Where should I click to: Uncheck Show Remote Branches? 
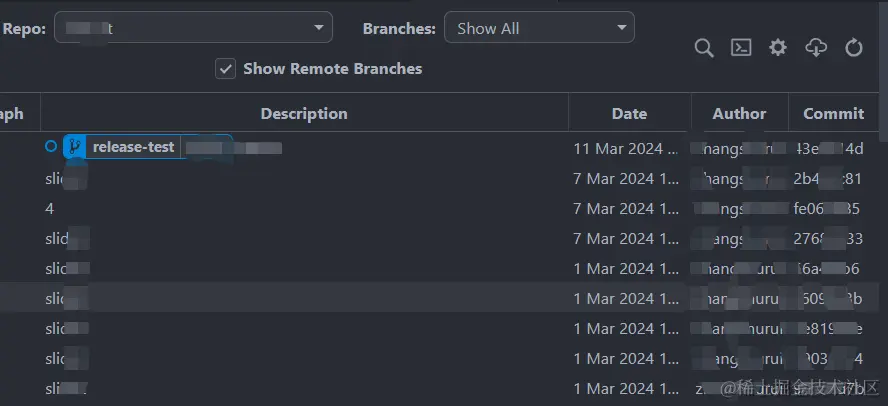226,69
